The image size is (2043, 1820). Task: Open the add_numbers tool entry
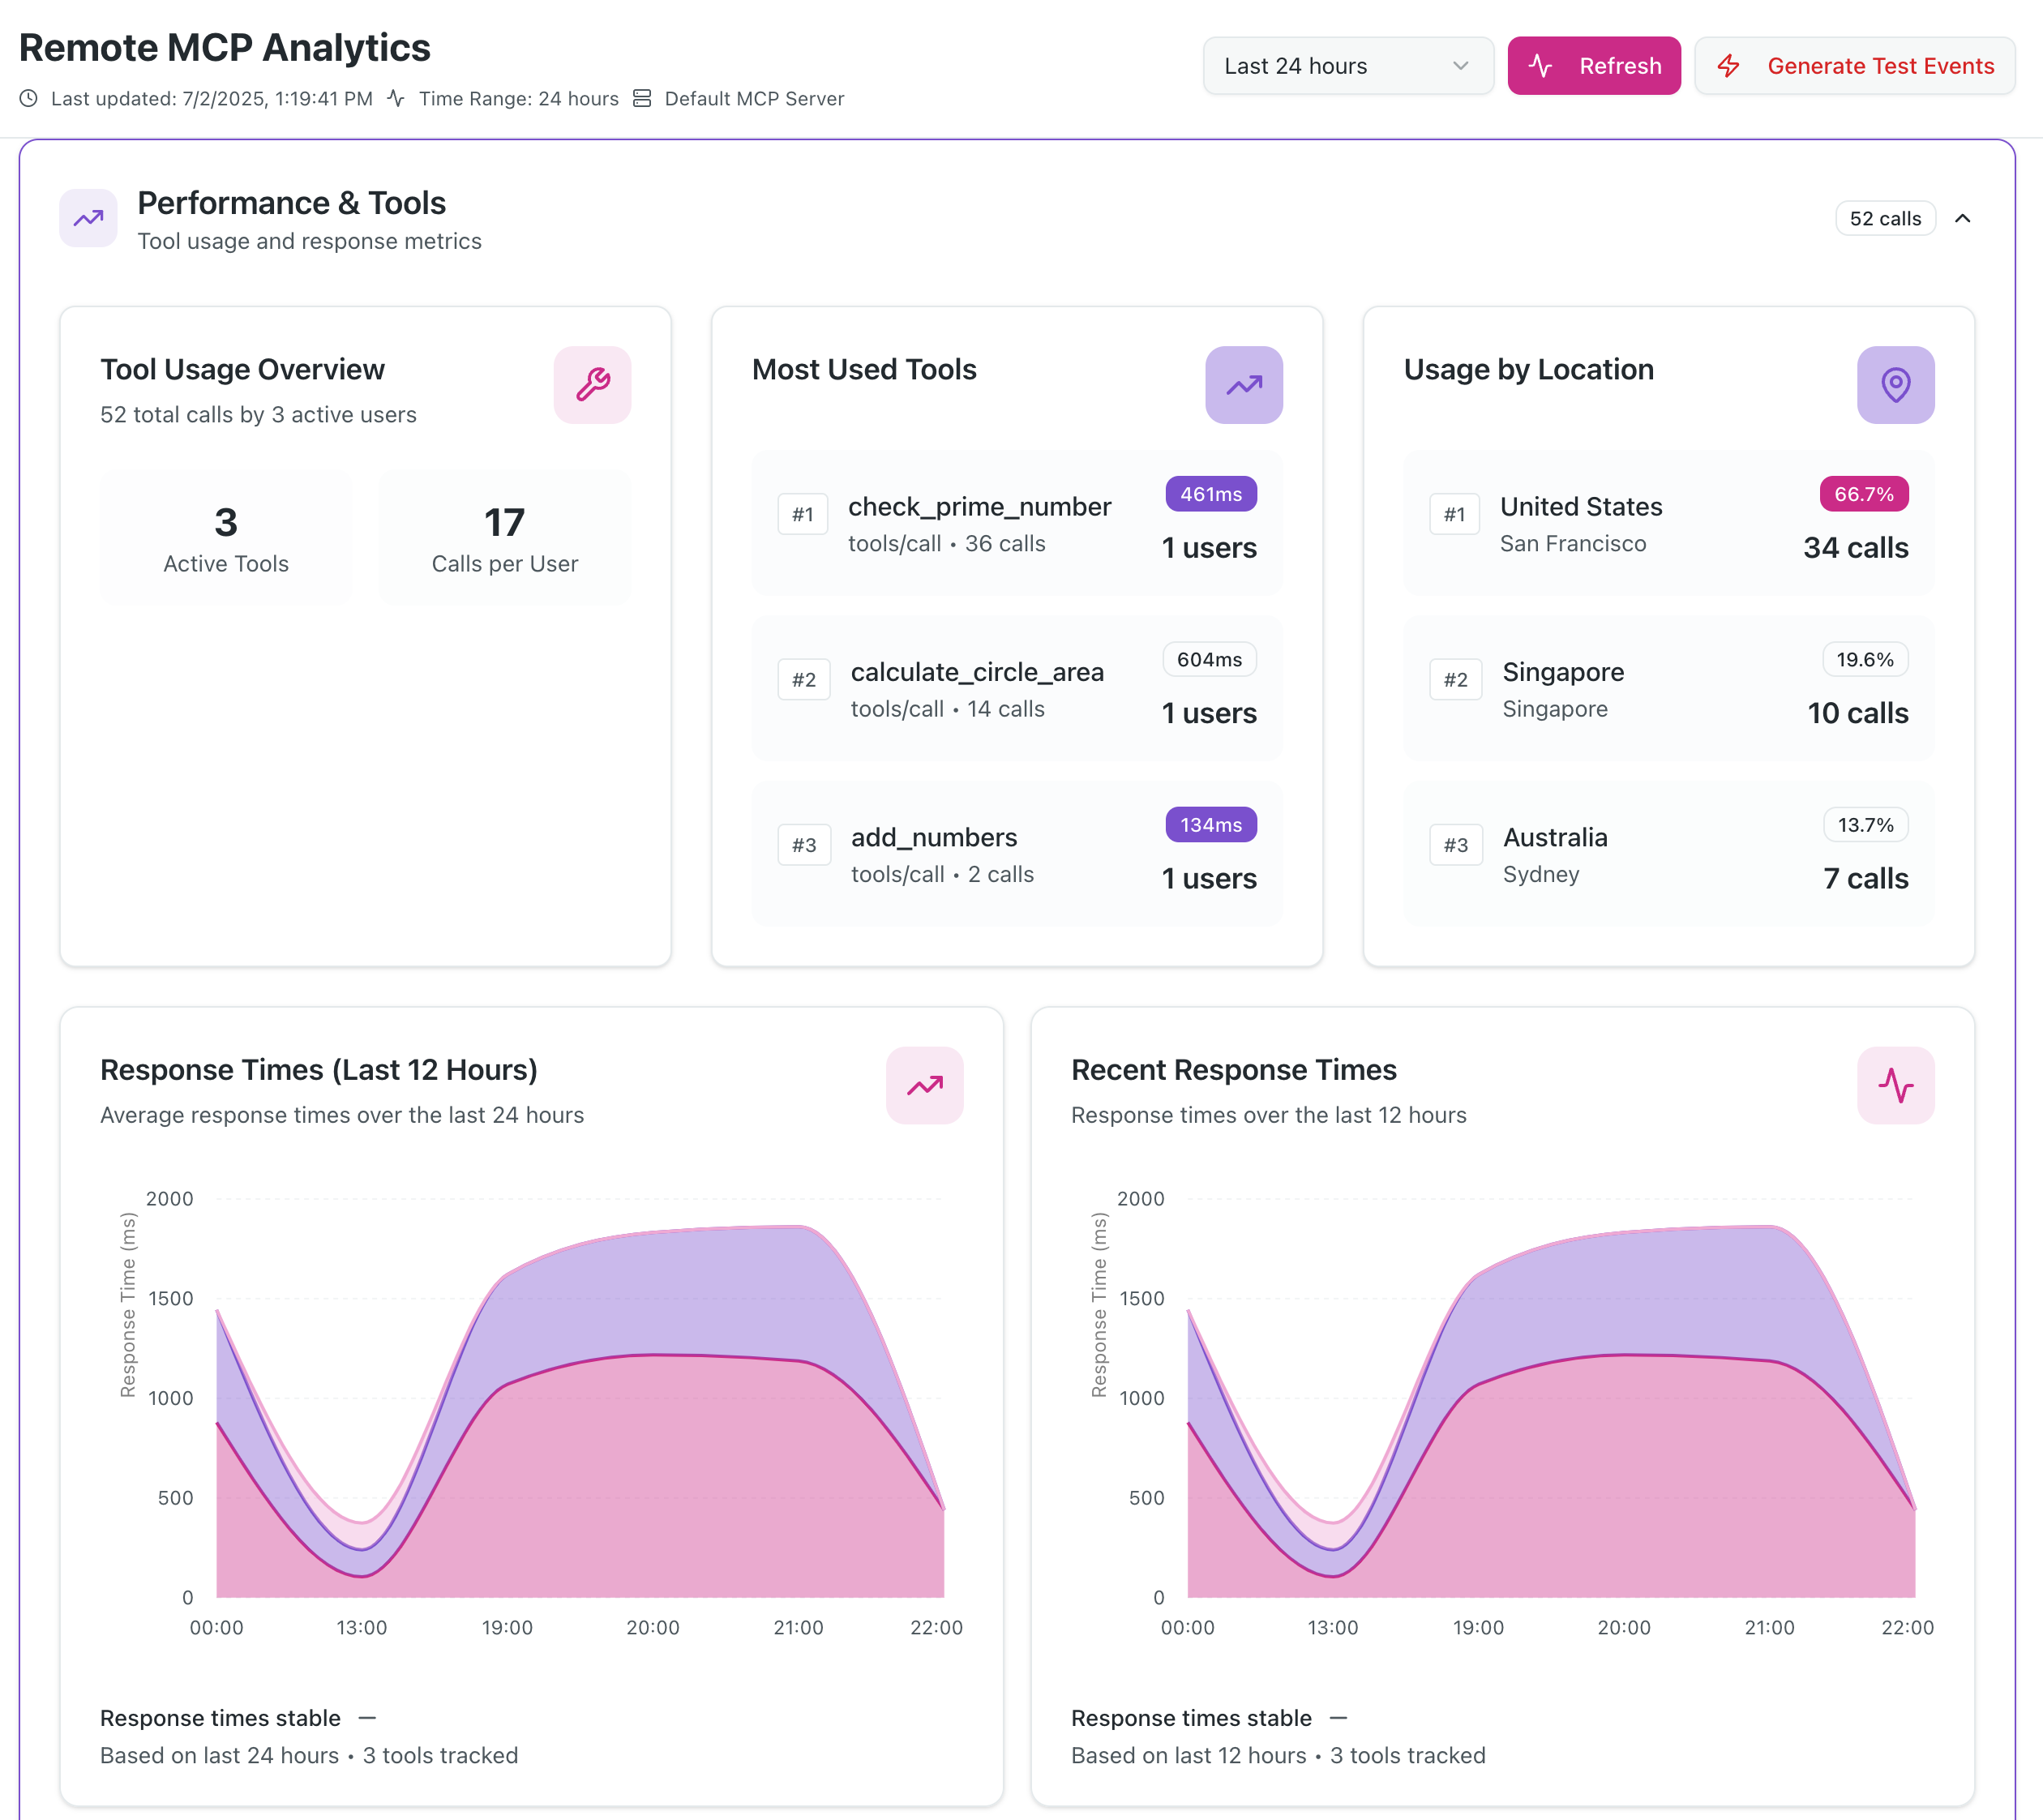click(x=1017, y=853)
